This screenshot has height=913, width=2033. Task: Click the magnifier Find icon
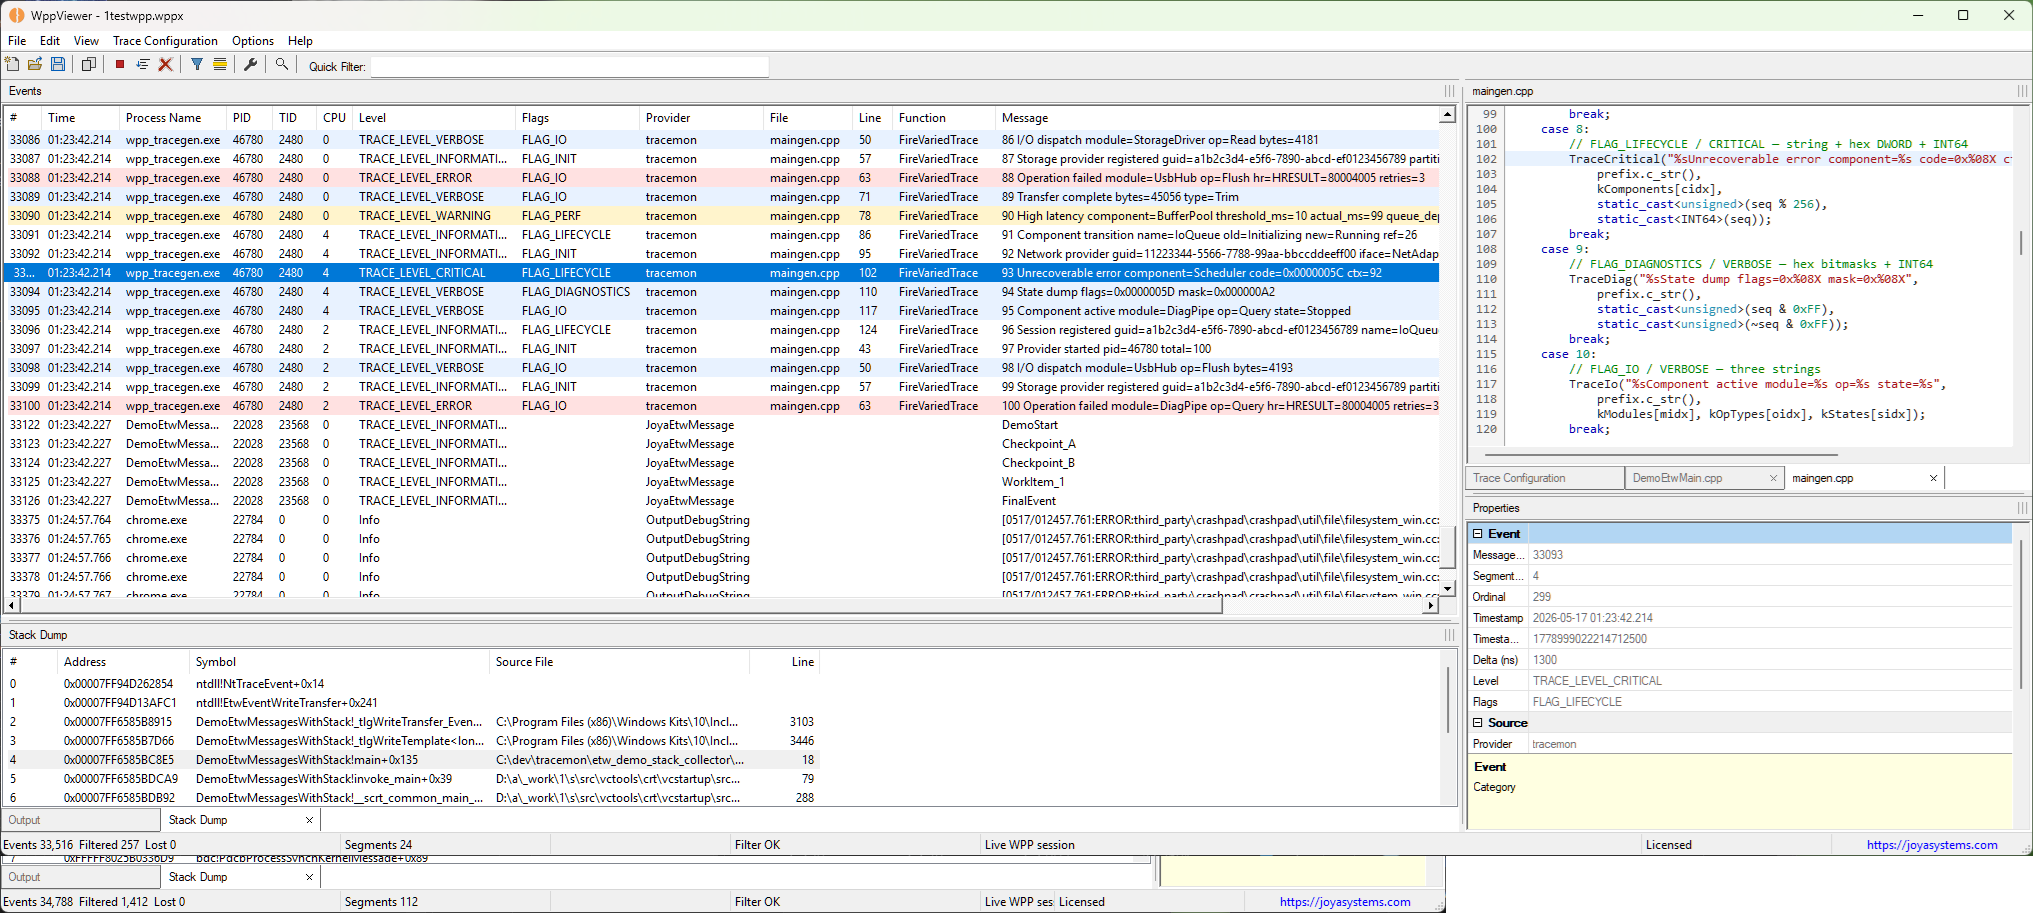click(x=282, y=64)
